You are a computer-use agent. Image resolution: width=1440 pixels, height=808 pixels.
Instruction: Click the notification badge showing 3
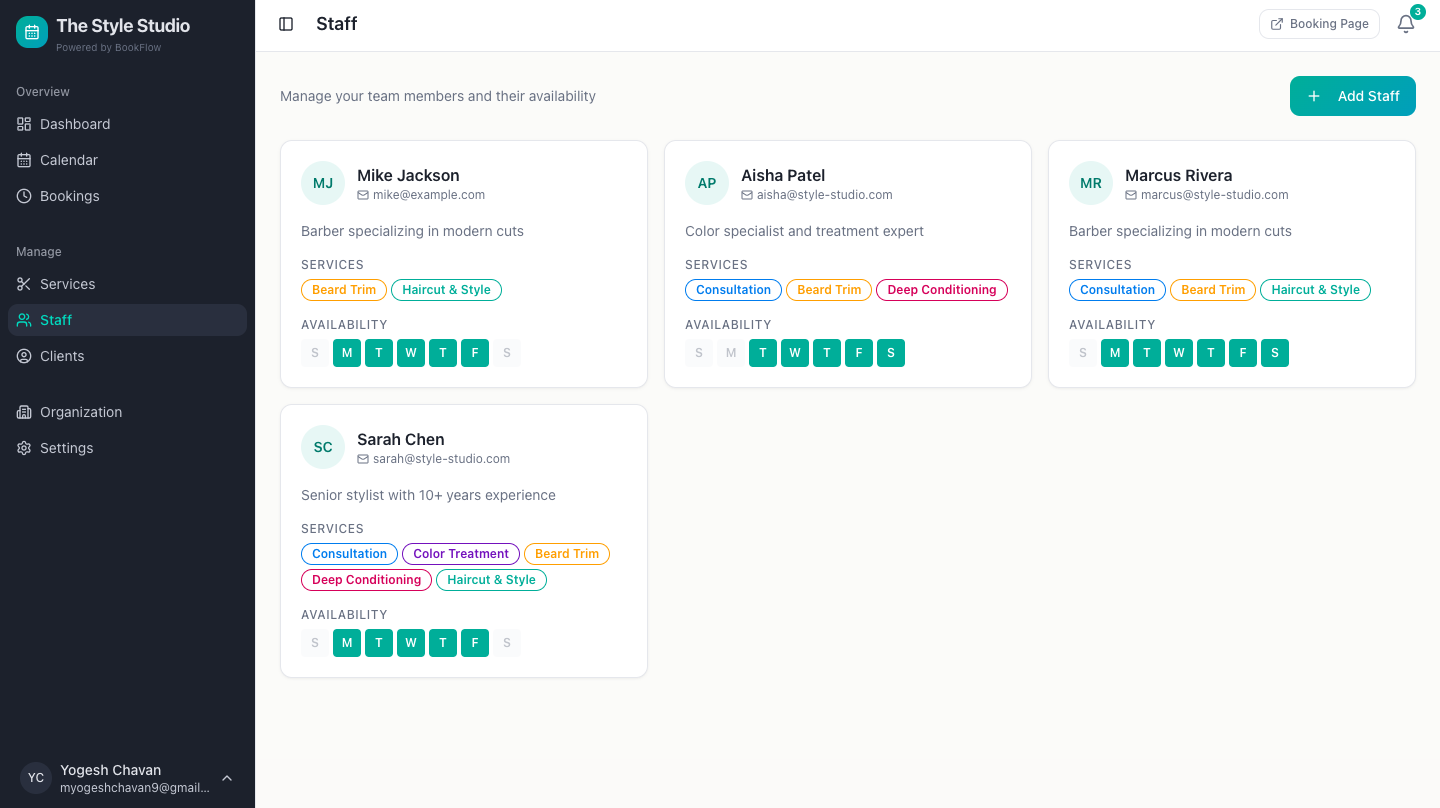pyautogui.click(x=1417, y=12)
